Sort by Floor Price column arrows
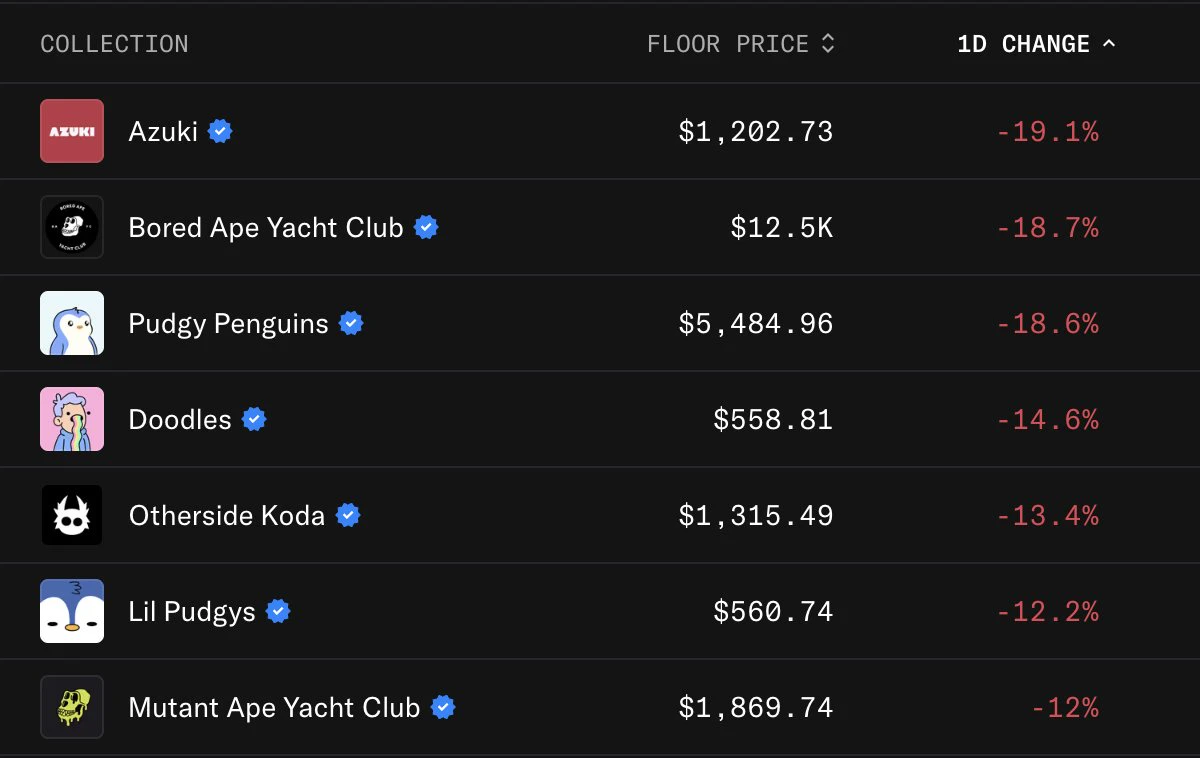This screenshot has width=1200, height=758. click(x=827, y=44)
